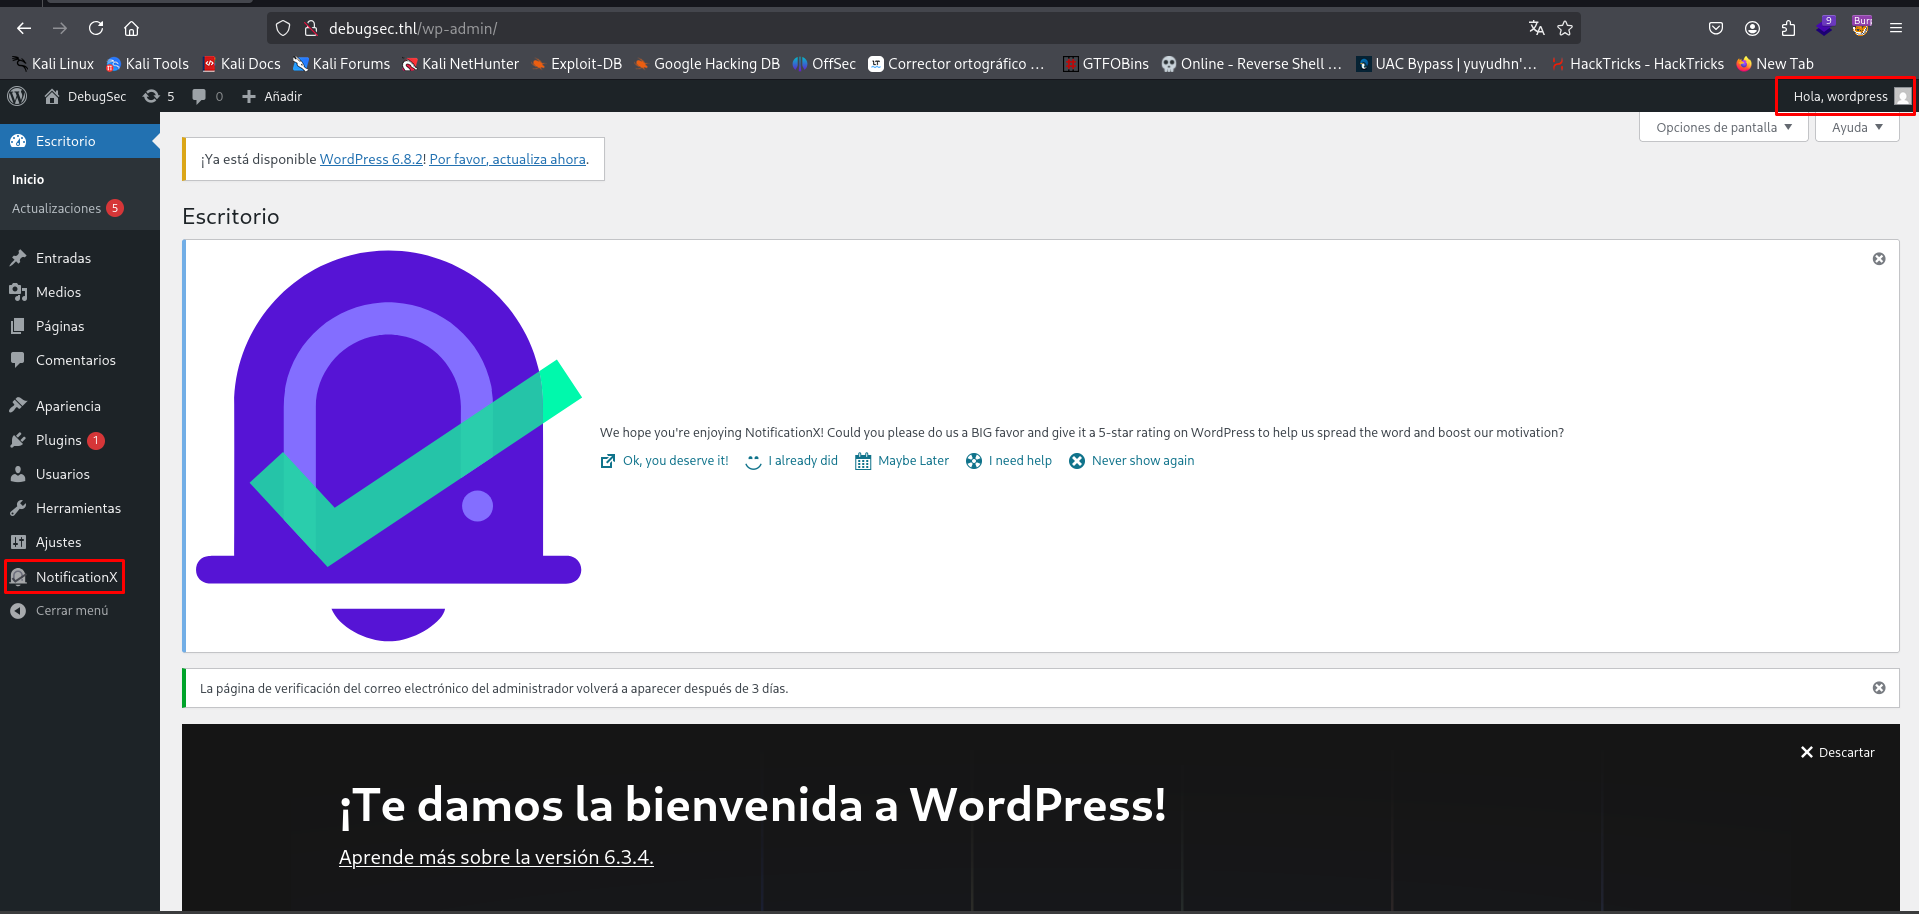Open the extensions puzzle icon

click(1788, 28)
